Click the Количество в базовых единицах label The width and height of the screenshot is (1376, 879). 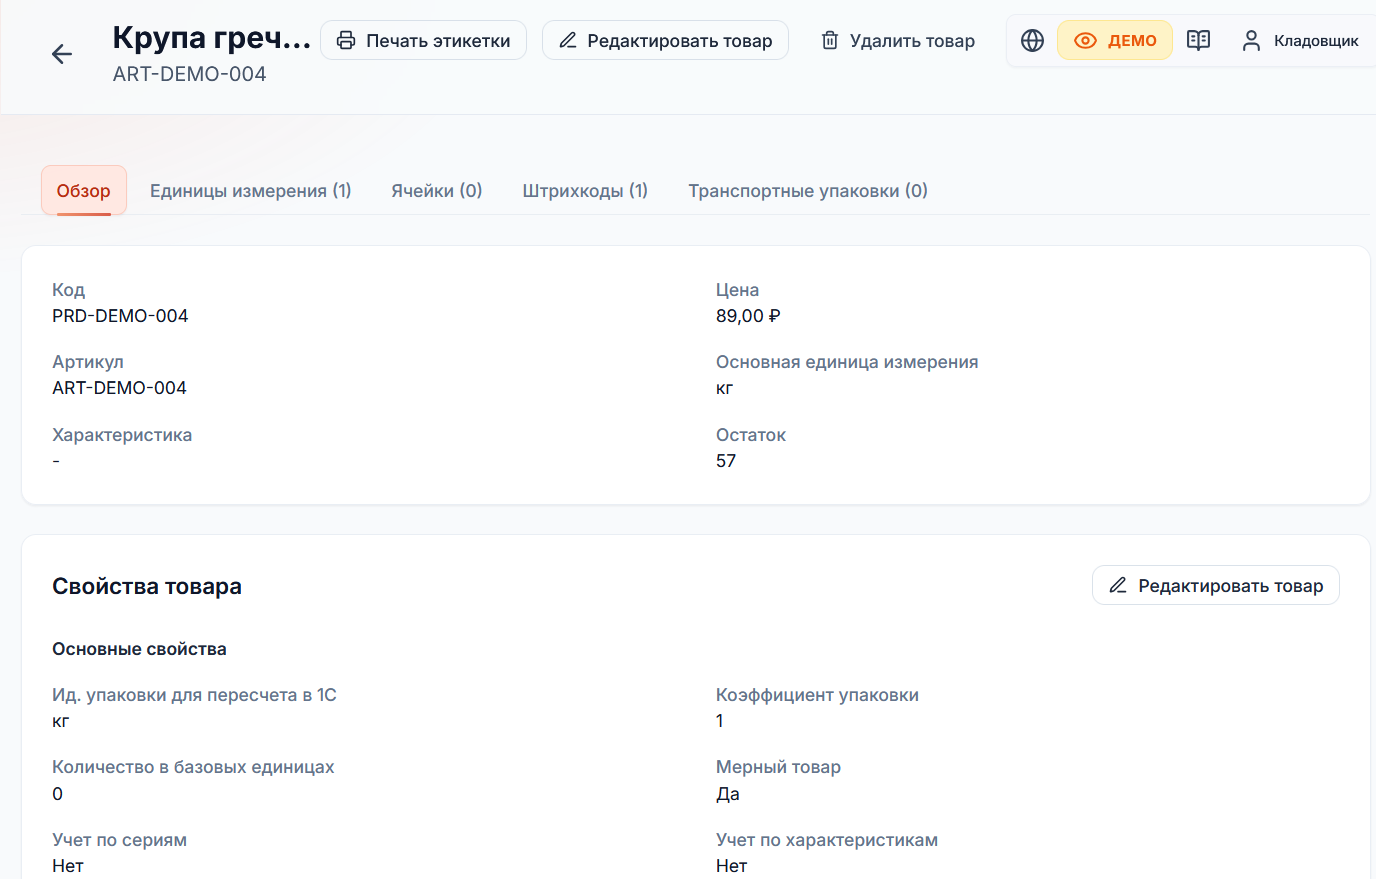click(193, 766)
